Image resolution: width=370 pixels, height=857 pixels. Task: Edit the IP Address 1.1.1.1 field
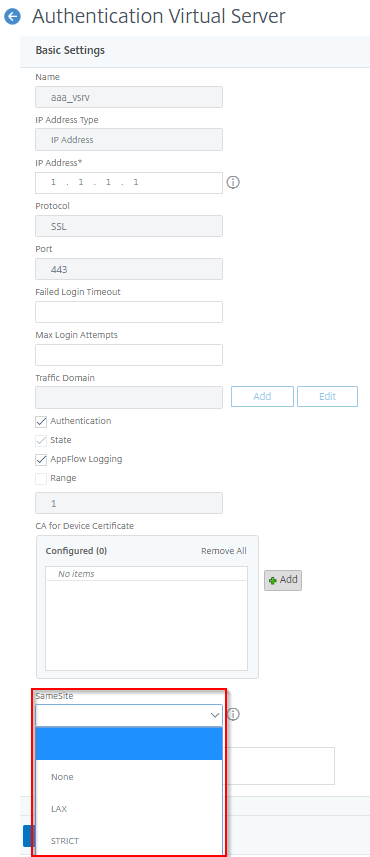pyautogui.click(x=129, y=183)
